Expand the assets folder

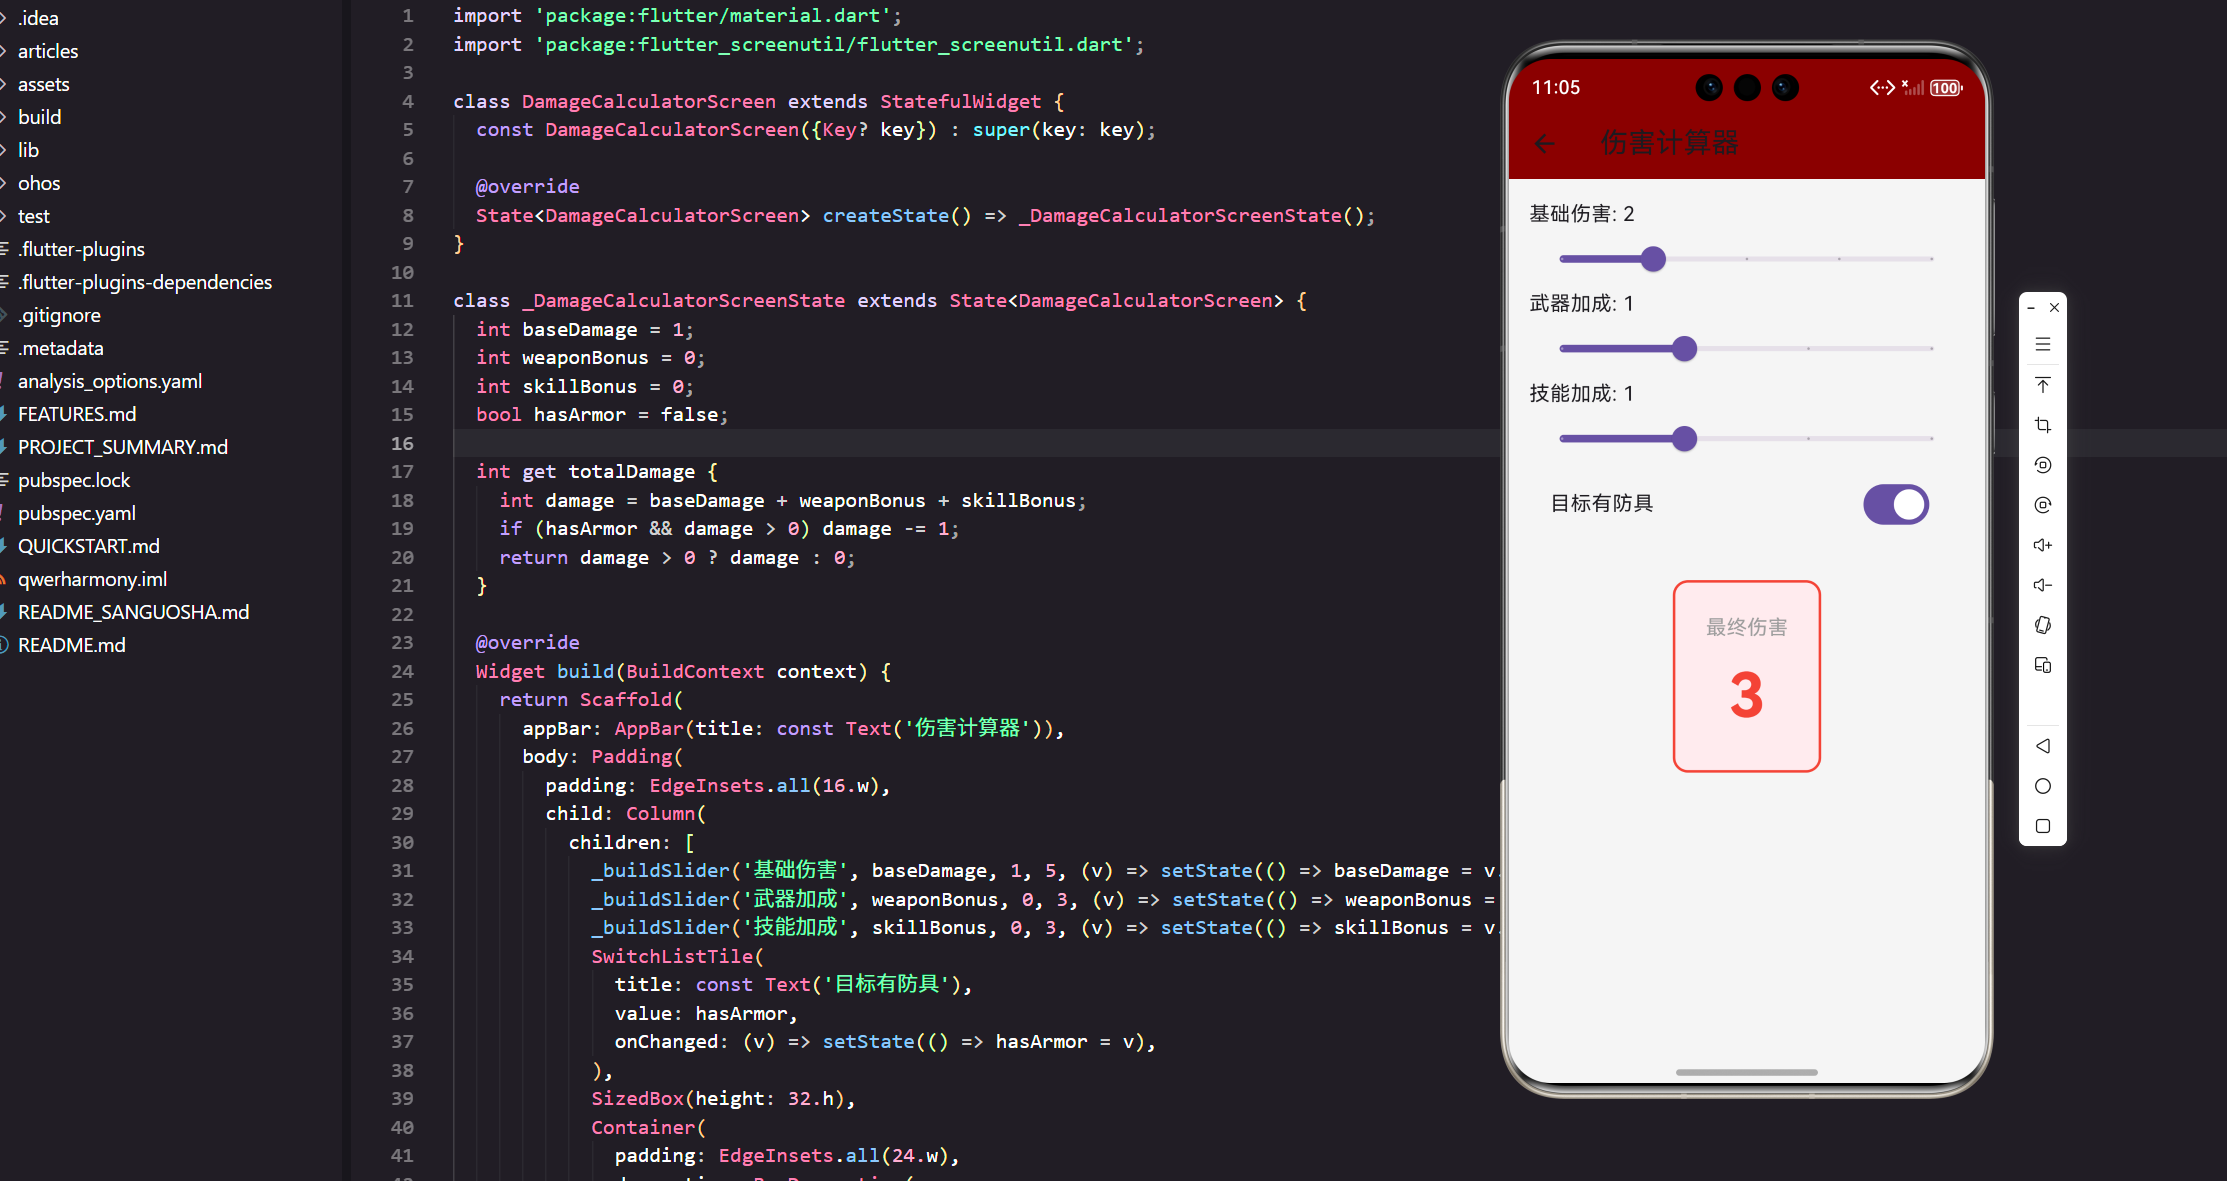43,84
